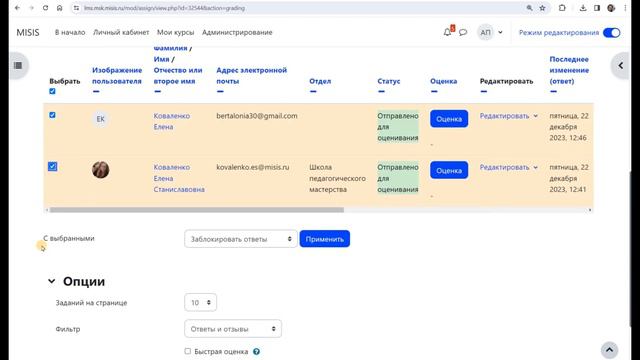Click the EK user avatar
640x360 pixels.
point(100,119)
